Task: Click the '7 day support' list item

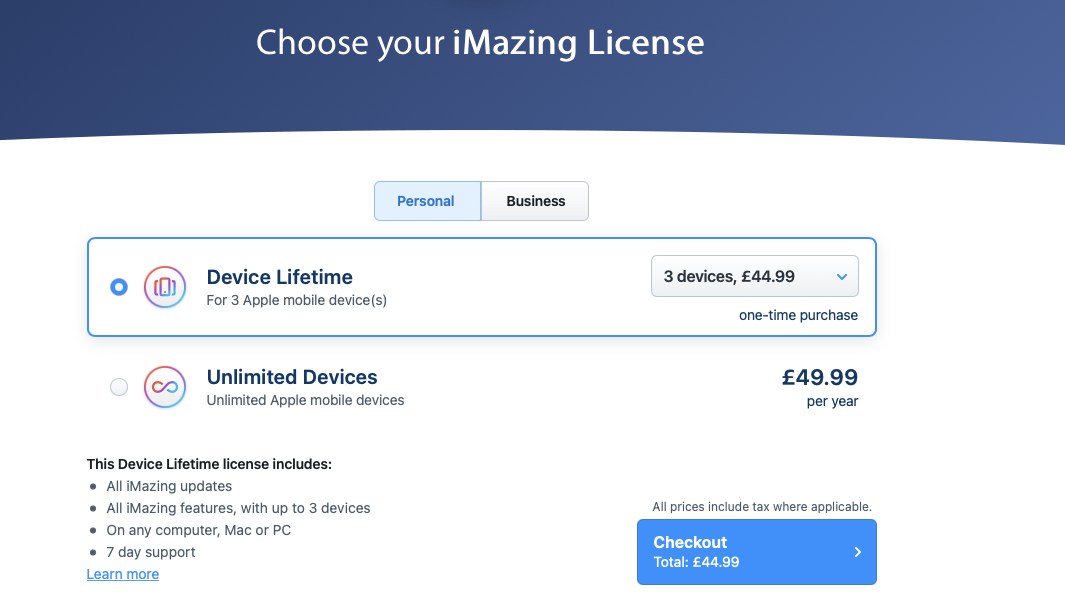Action: 151,552
